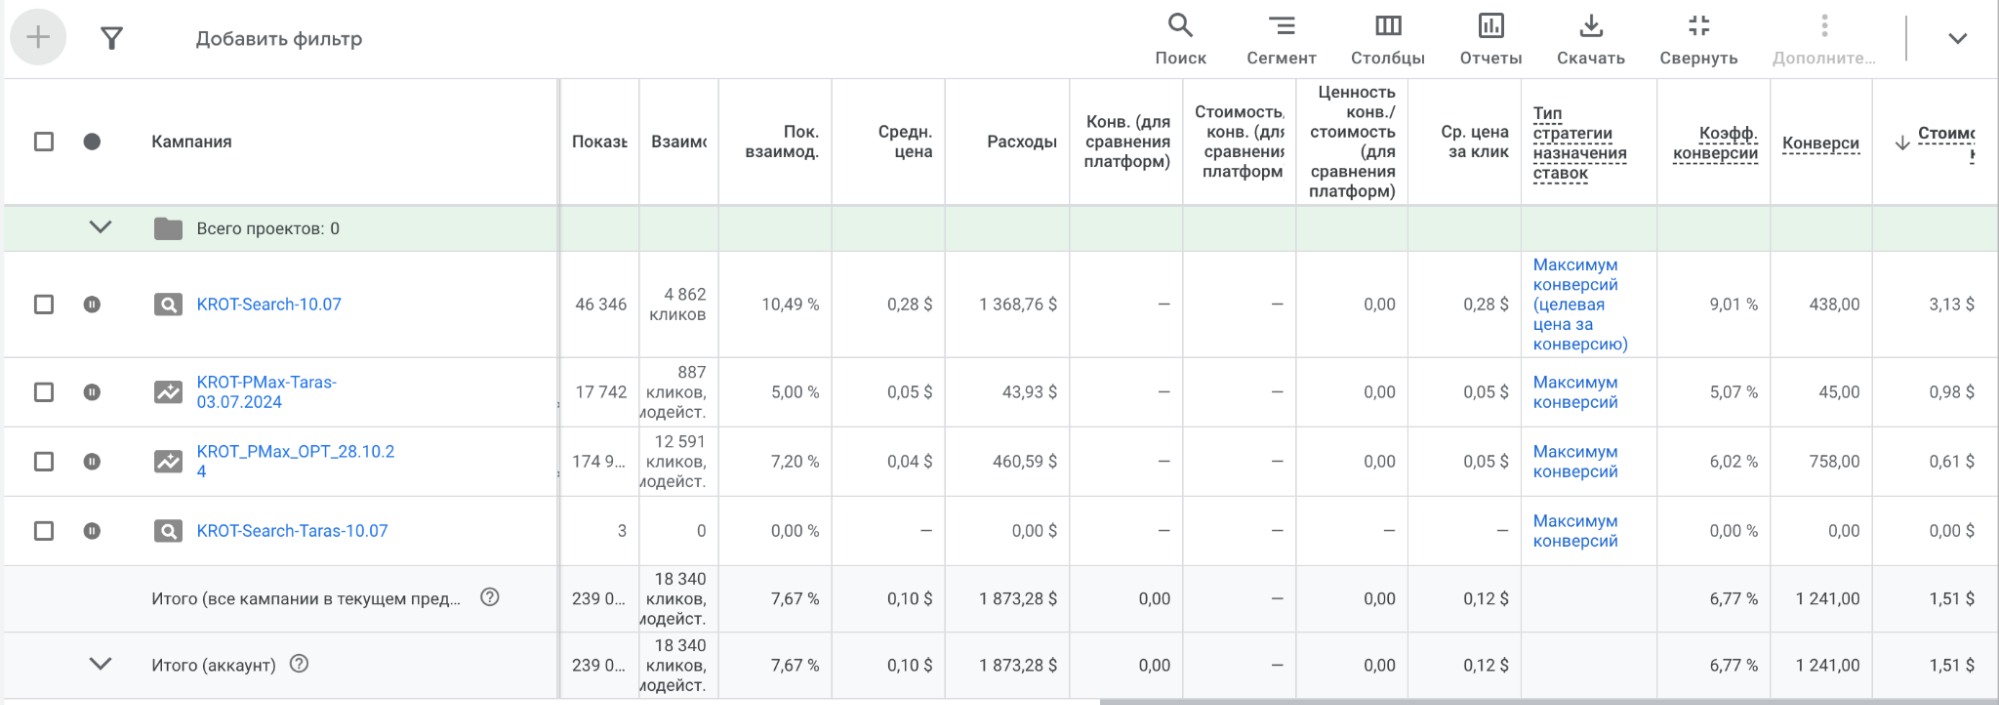Click the blue plus add campaign button
The image size is (1999, 705).
tap(38, 38)
